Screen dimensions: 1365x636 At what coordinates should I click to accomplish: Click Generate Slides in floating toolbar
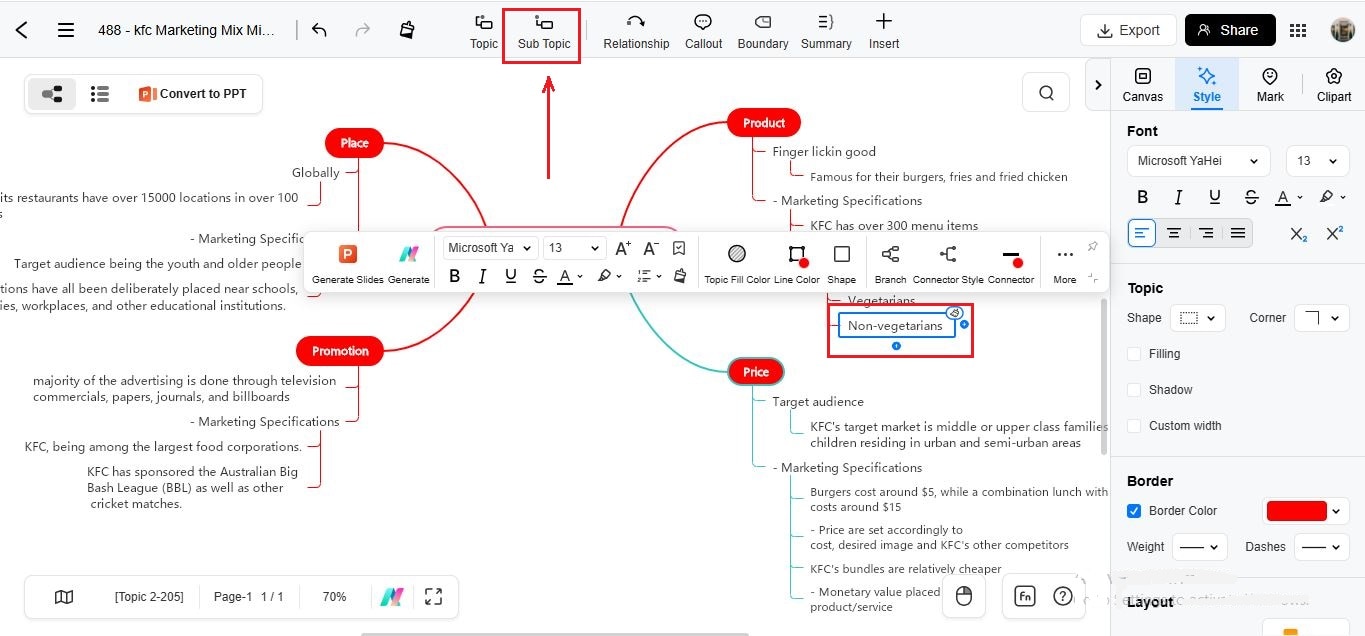tap(348, 264)
